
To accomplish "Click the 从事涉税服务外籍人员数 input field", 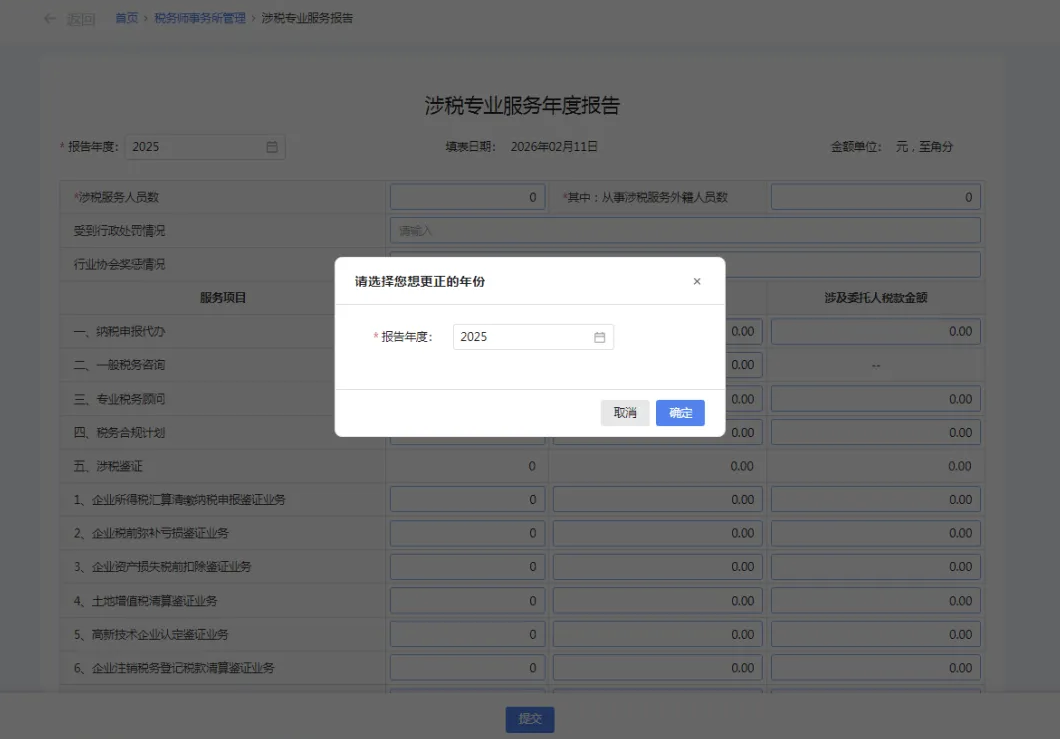I will [x=875, y=197].
